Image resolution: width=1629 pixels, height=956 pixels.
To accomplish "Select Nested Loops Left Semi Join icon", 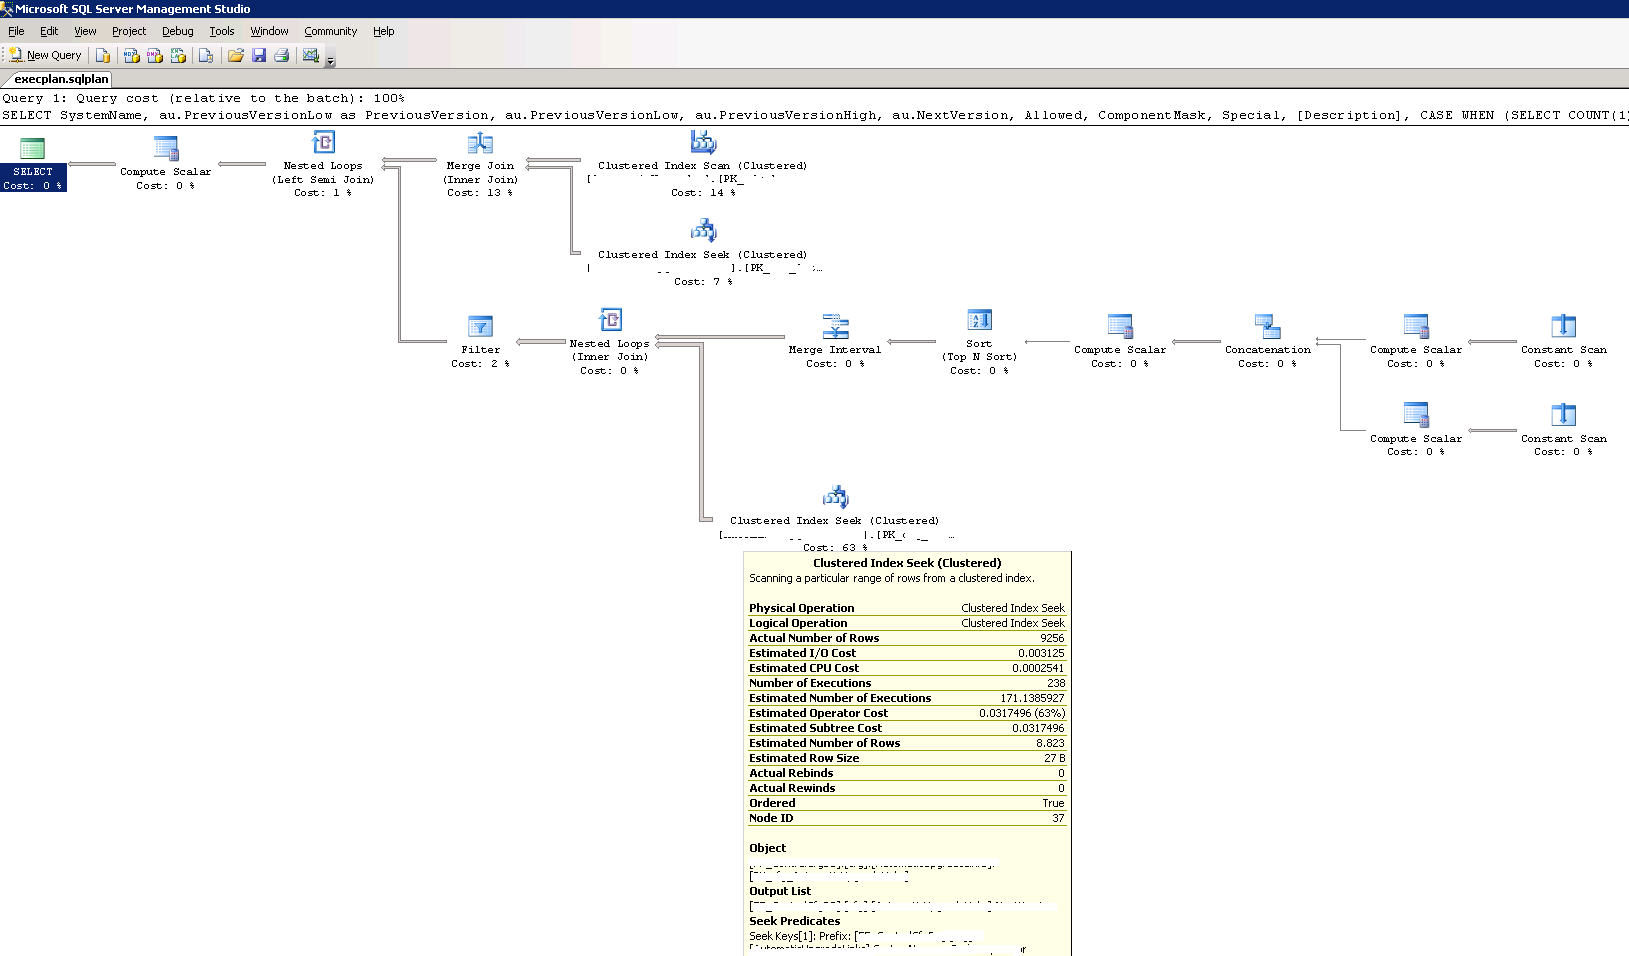I will (324, 143).
